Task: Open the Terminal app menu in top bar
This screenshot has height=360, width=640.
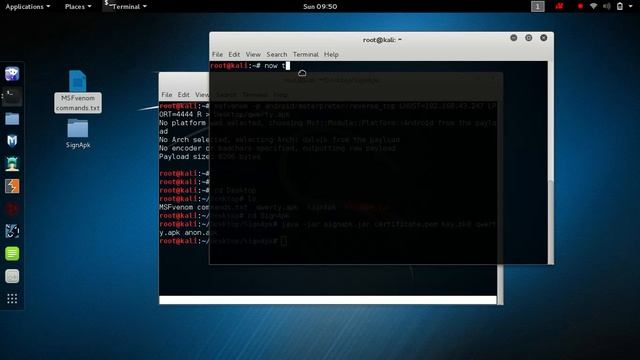Action: click(x=125, y=7)
